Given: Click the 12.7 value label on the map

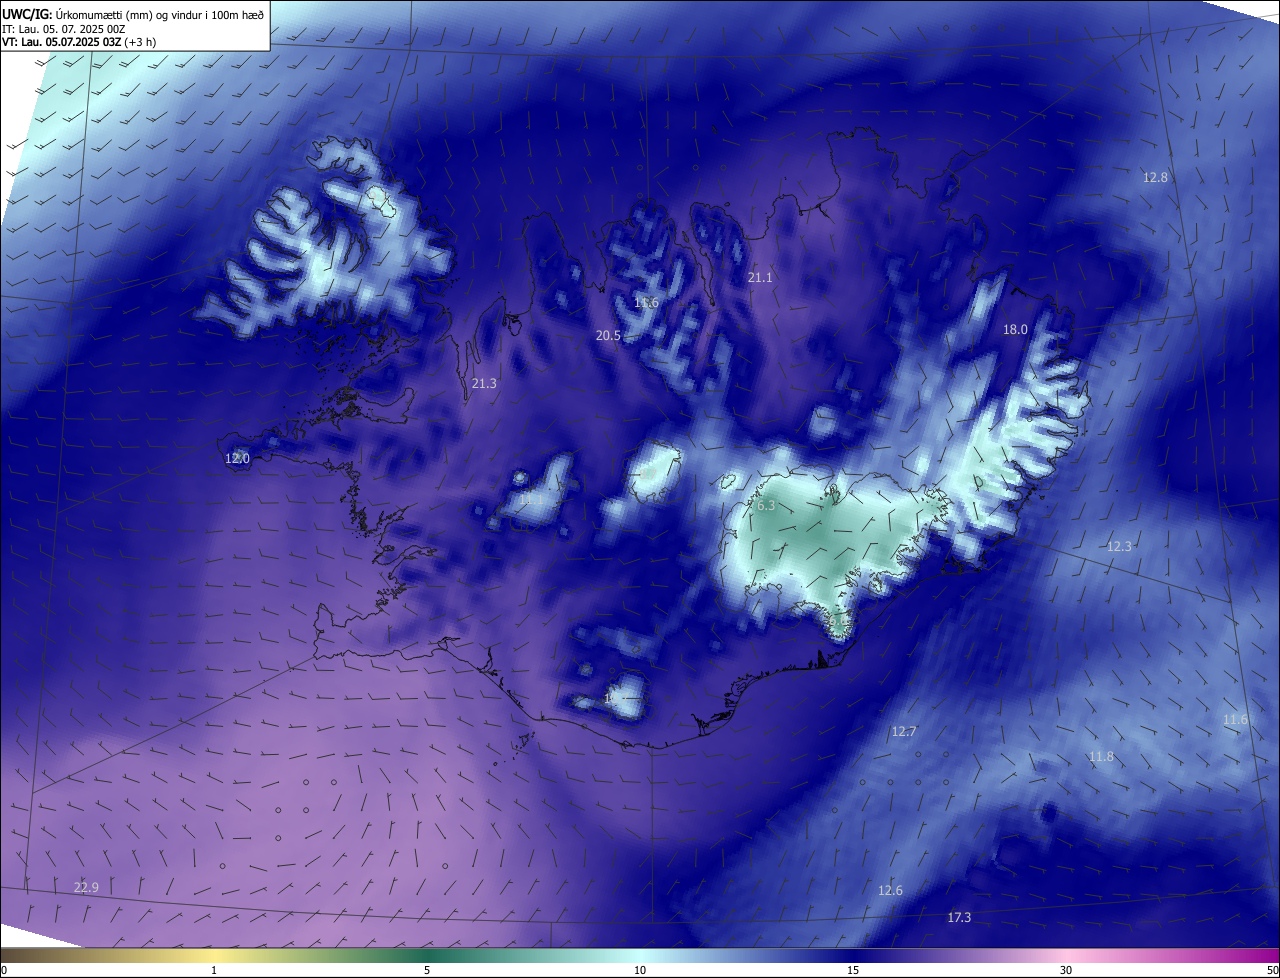Looking at the screenshot, I should (903, 732).
